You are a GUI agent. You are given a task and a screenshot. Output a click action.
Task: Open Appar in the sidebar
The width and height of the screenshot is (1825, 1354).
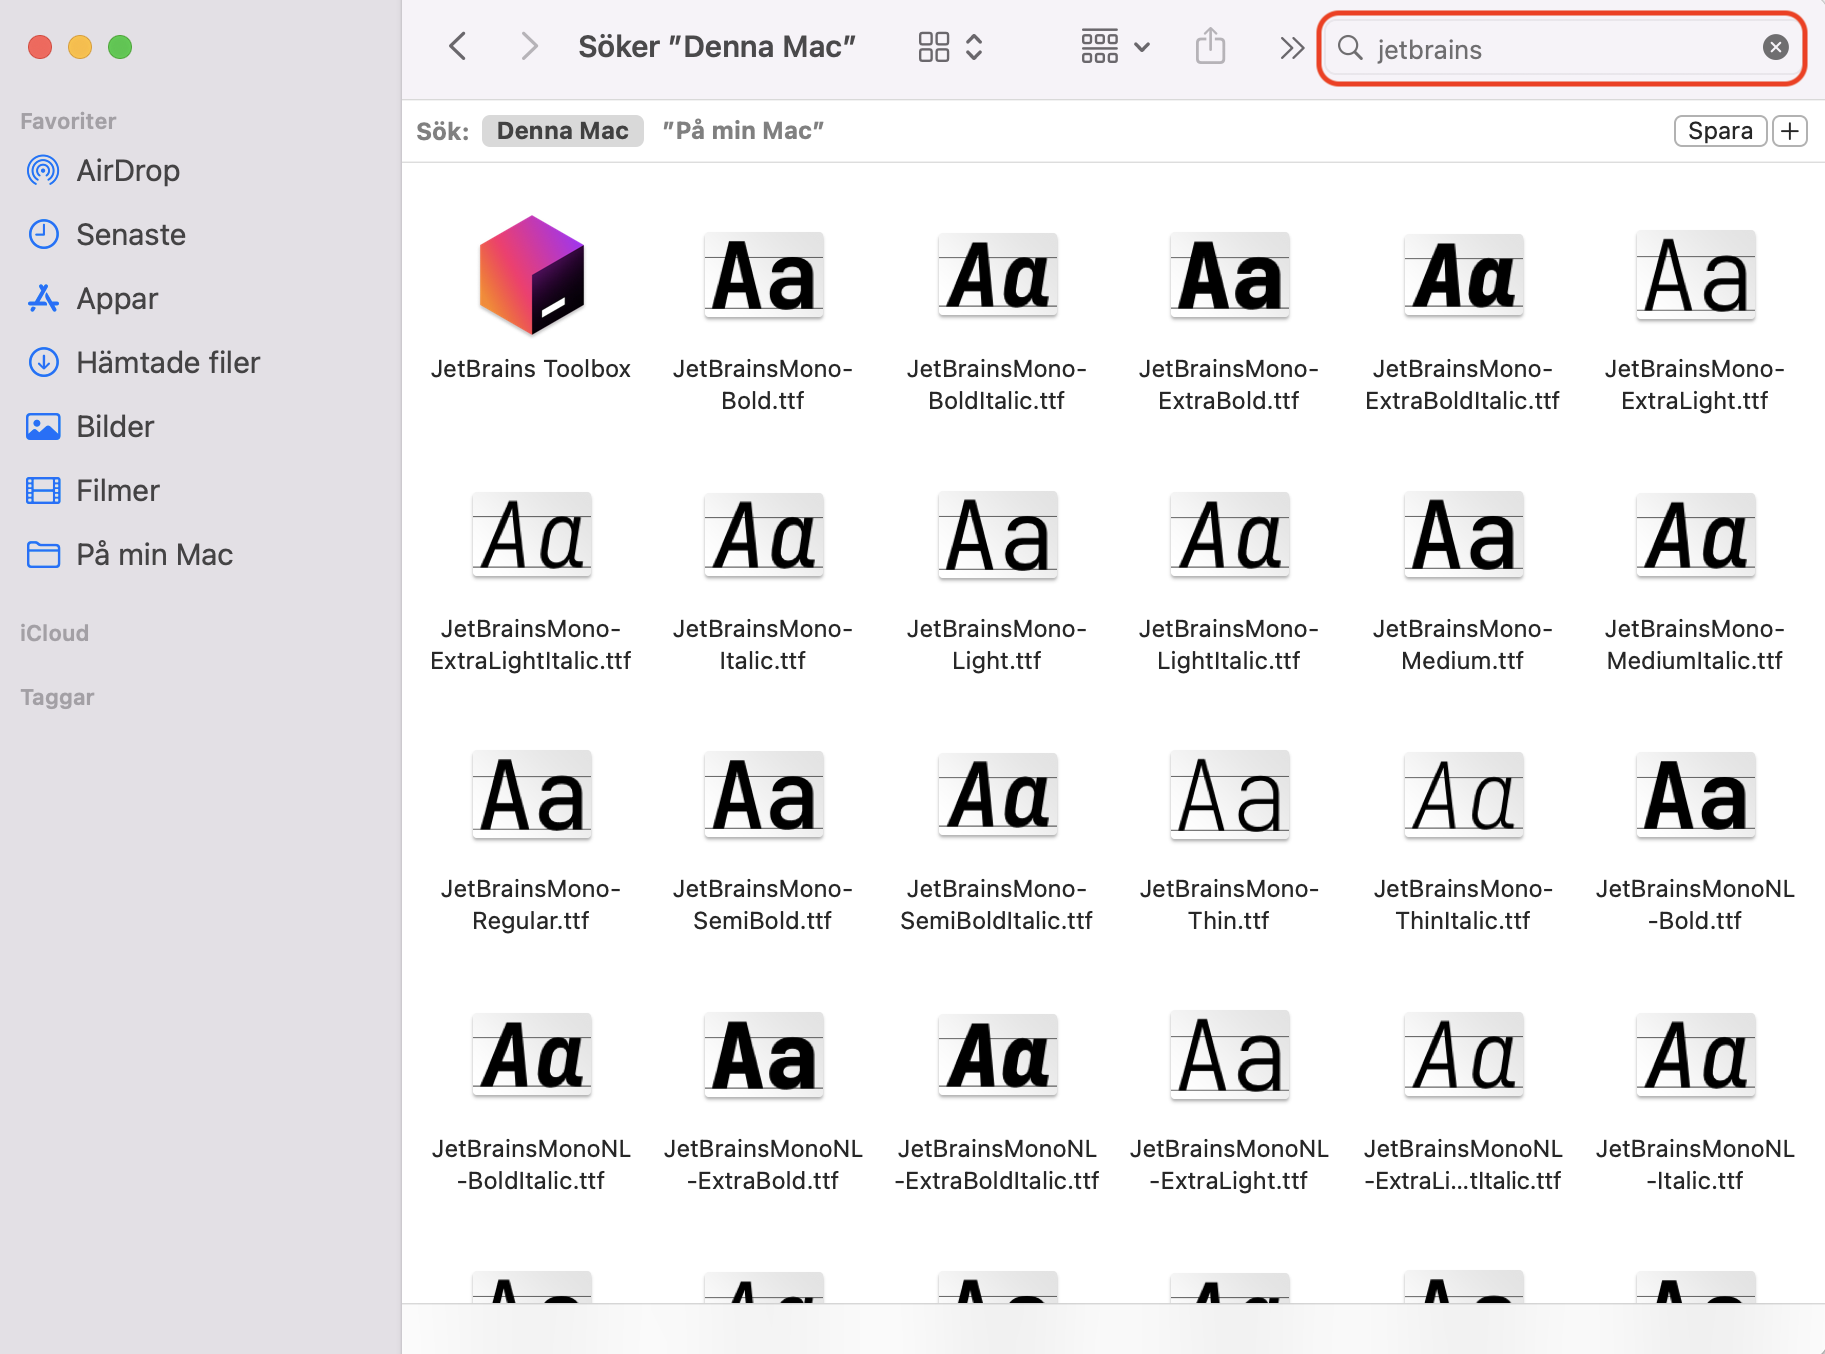92,299
